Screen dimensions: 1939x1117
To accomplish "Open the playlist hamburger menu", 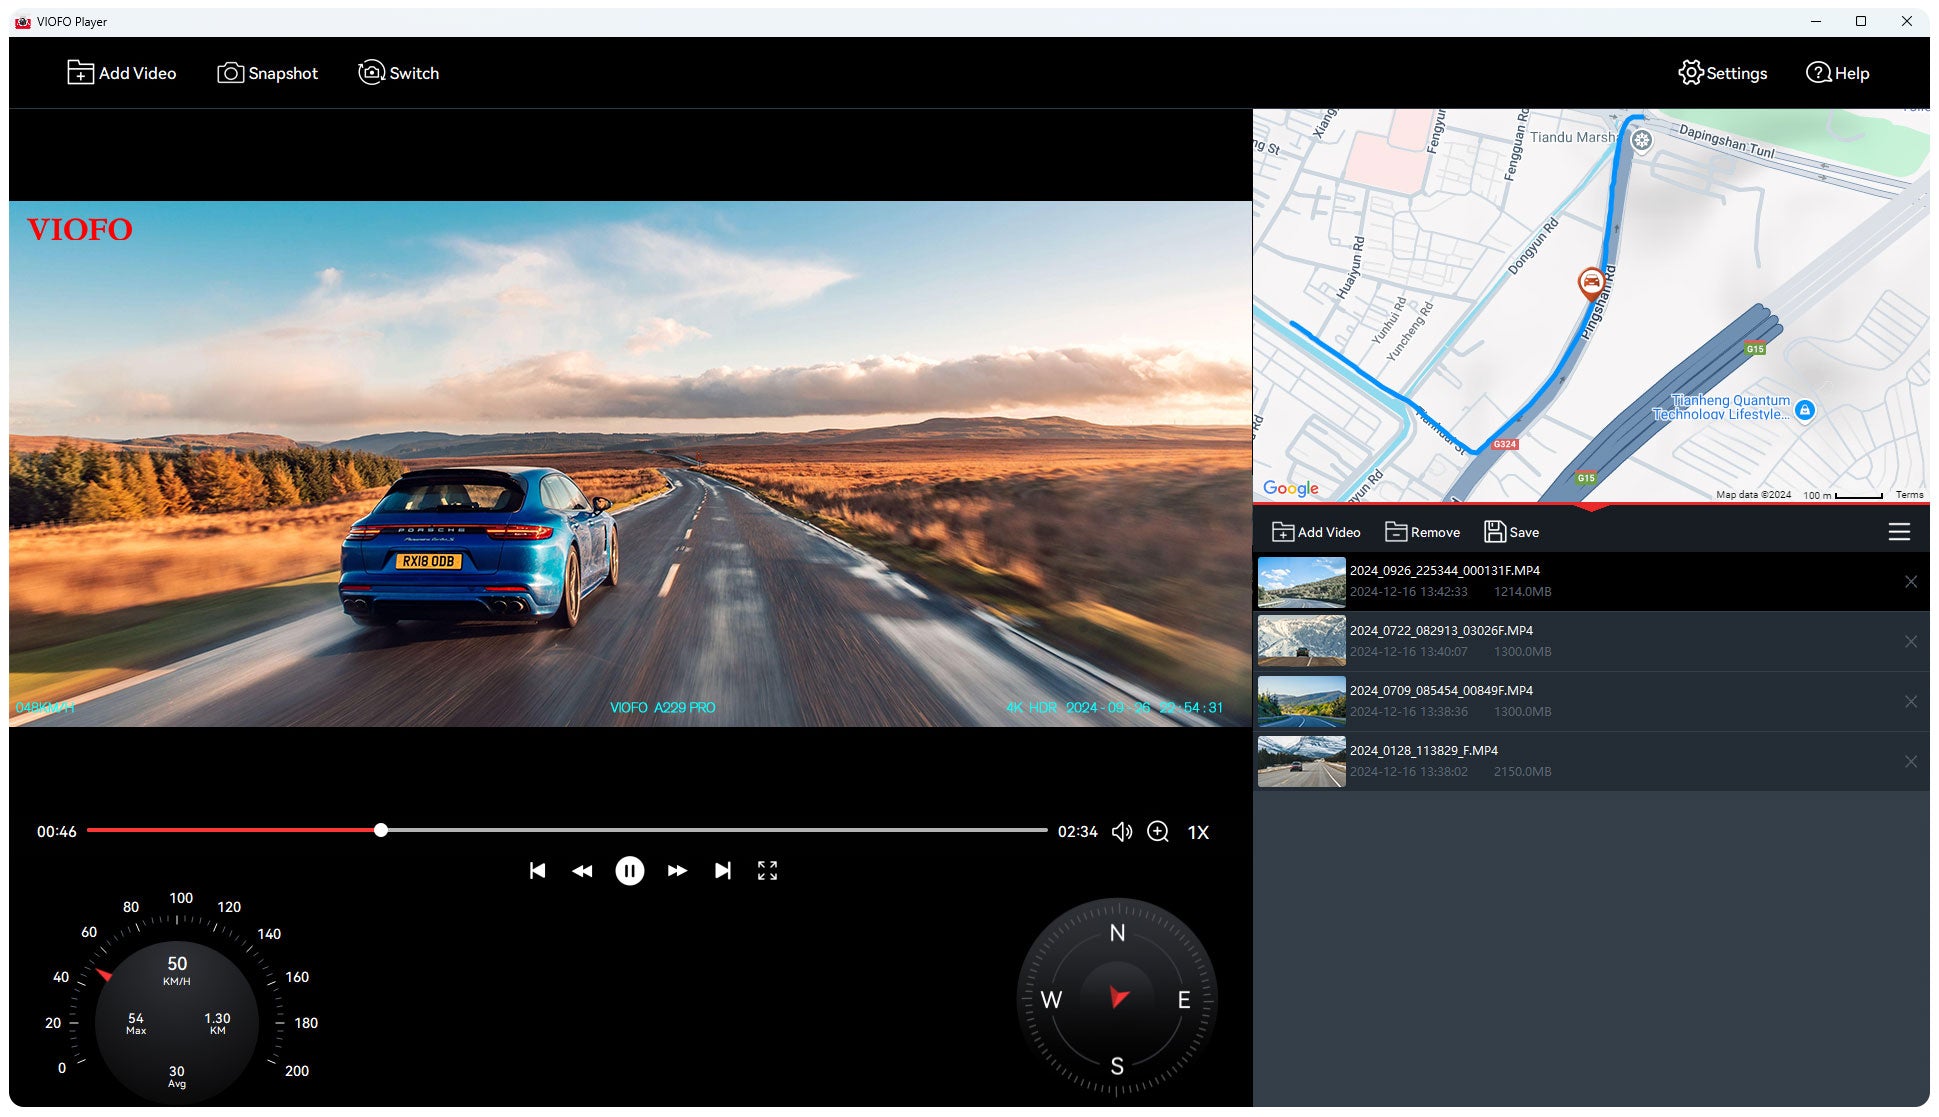I will click(x=1899, y=532).
